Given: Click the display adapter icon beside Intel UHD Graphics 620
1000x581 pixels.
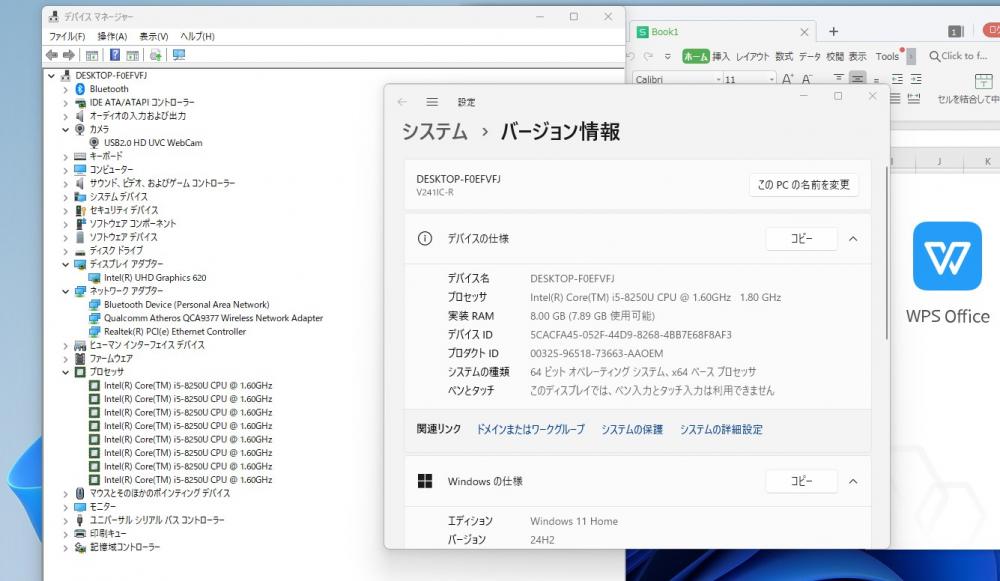Looking at the screenshot, I should [x=94, y=278].
